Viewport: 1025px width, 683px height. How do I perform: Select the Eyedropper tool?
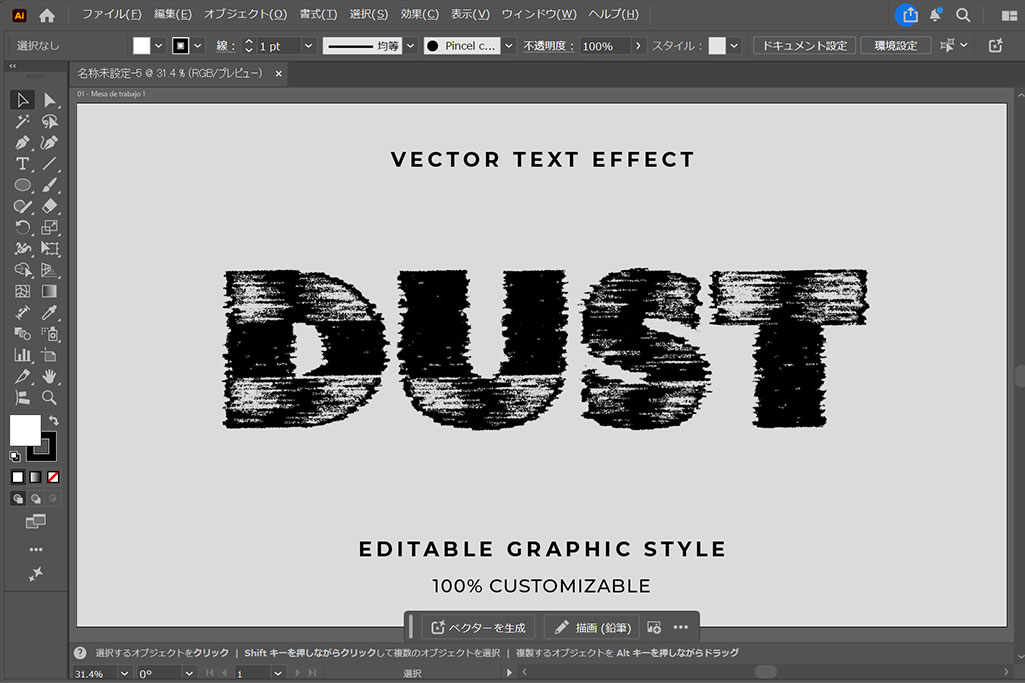[49, 313]
